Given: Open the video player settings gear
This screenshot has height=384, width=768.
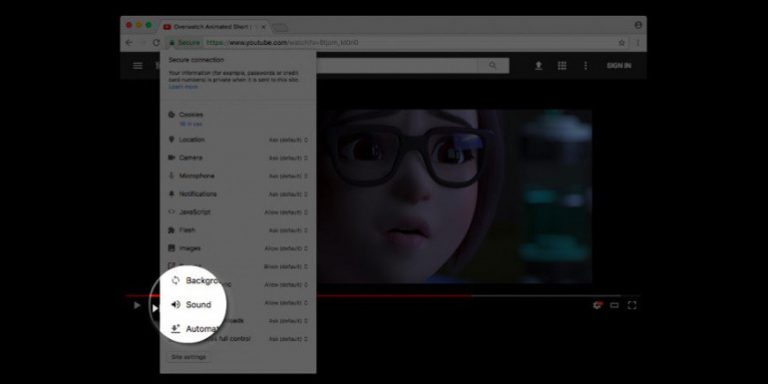Looking at the screenshot, I should (597, 305).
